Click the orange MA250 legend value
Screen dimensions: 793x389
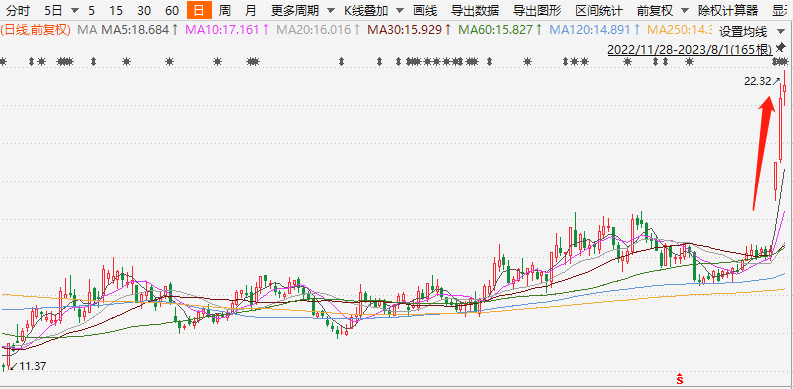point(681,30)
